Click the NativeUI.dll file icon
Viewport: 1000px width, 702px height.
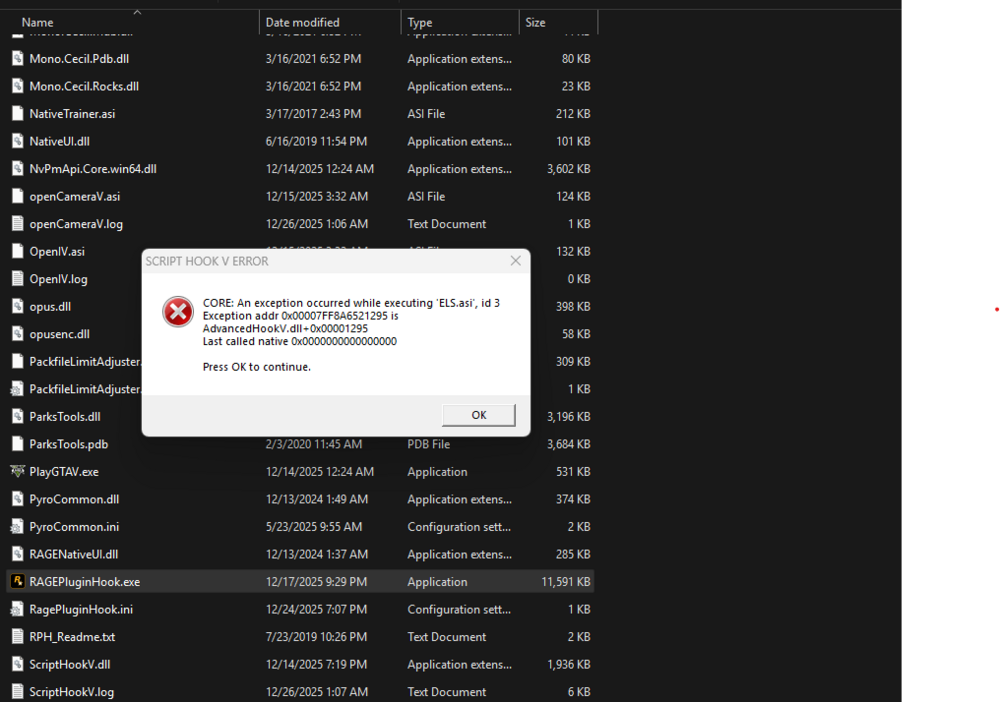[17, 141]
